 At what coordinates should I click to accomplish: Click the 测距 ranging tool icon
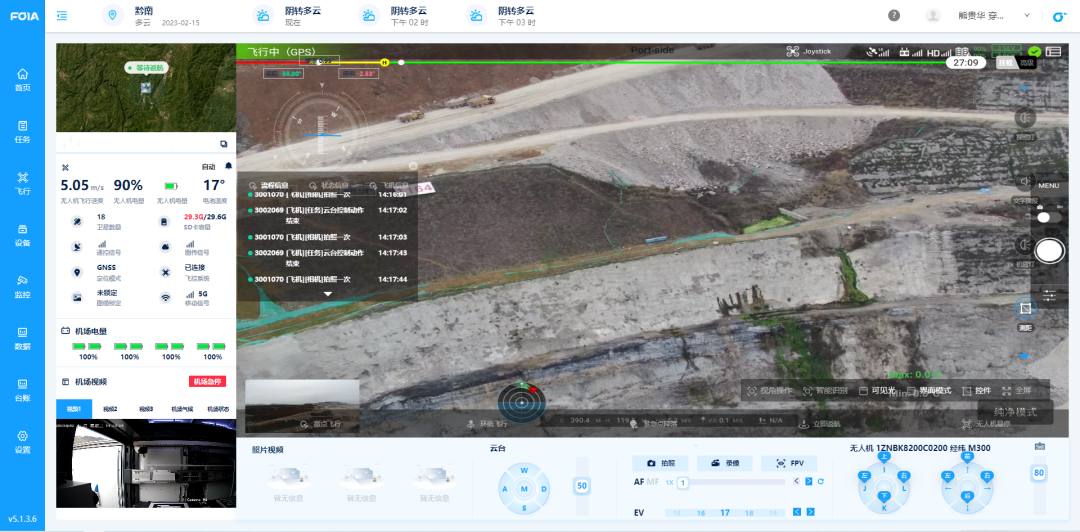point(1025,309)
